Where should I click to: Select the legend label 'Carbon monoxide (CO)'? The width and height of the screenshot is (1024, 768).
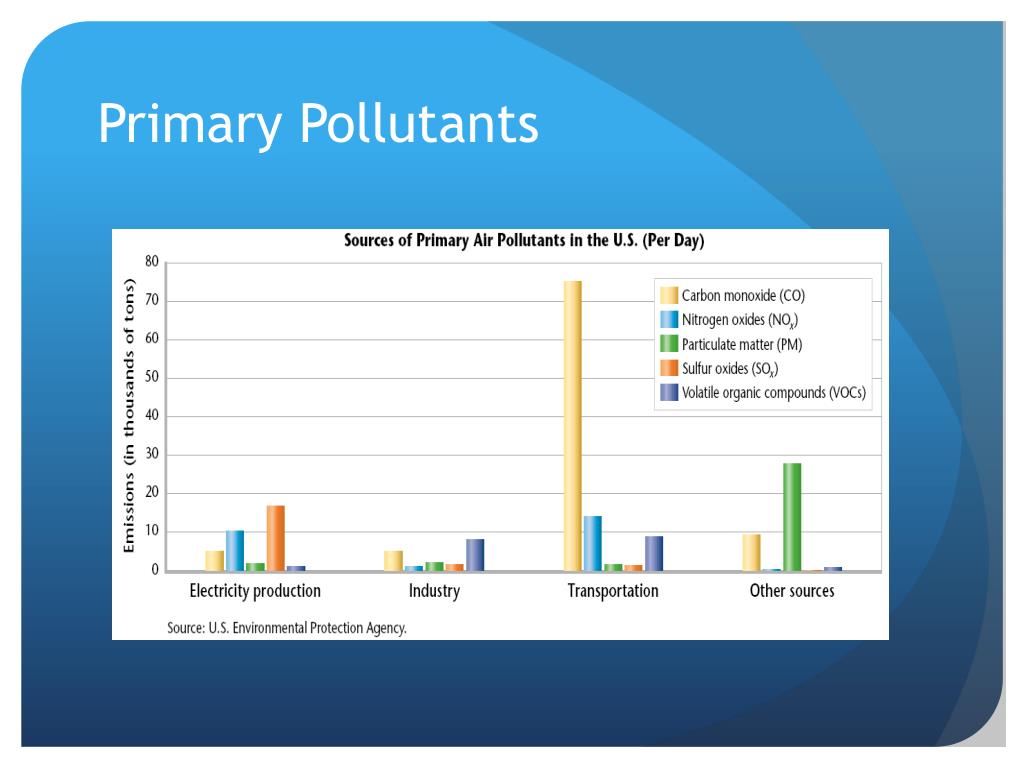(x=743, y=296)
